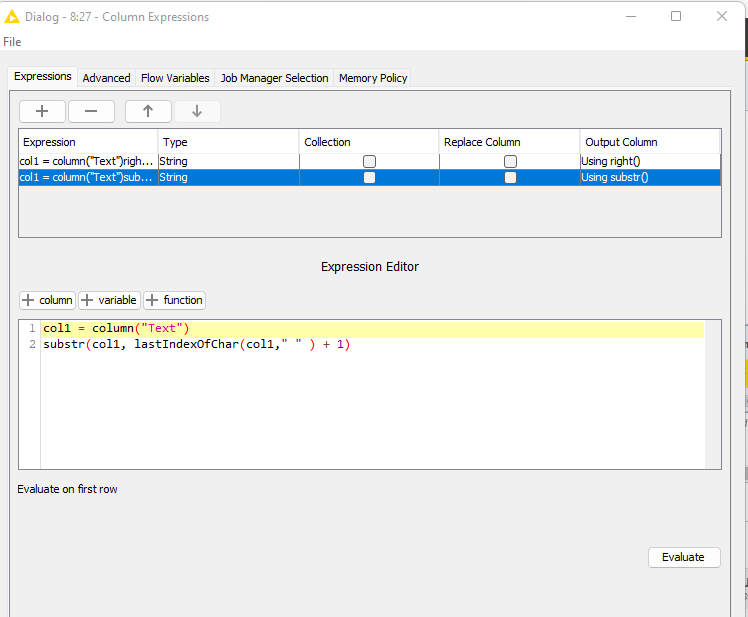The width and height of the screenshot is (748, 617).
Task: Click the Evaluate button
Action: pyautogui.click(x=684, y=557)
